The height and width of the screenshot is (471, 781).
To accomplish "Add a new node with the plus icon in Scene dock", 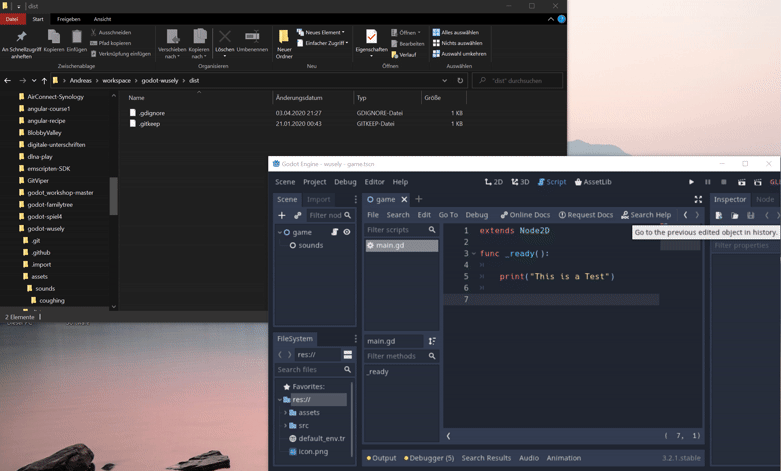I will click(282, 215).
